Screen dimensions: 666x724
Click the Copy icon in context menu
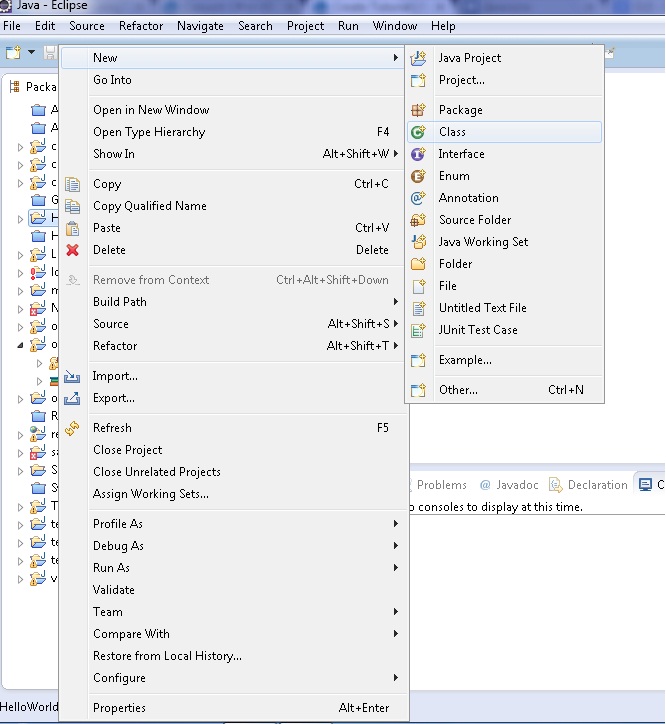click(73, 184)
